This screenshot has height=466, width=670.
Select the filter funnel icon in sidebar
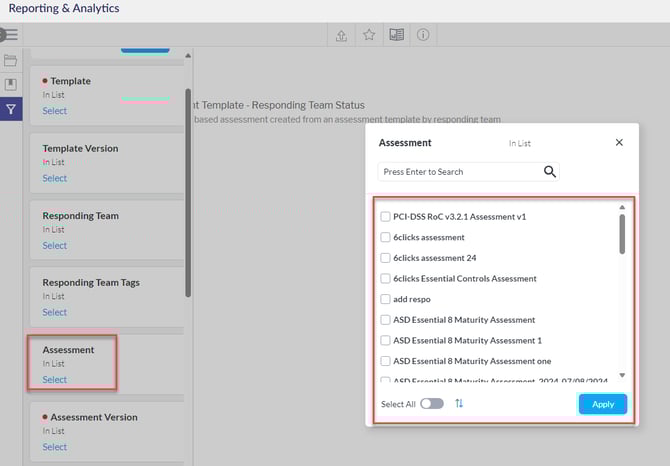[x=11, y=109]
